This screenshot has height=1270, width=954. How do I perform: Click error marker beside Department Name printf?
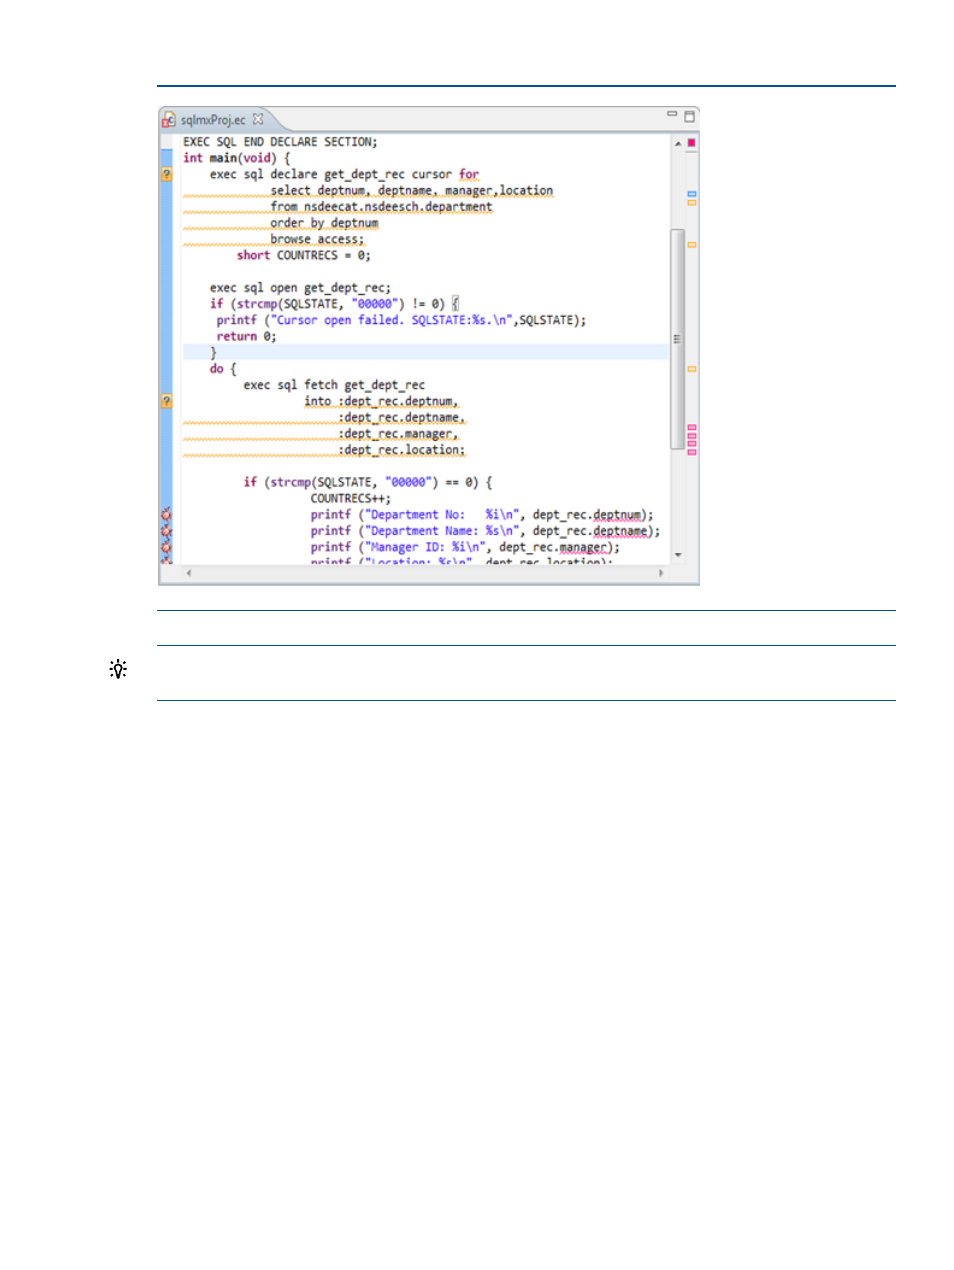click(166, 531)
